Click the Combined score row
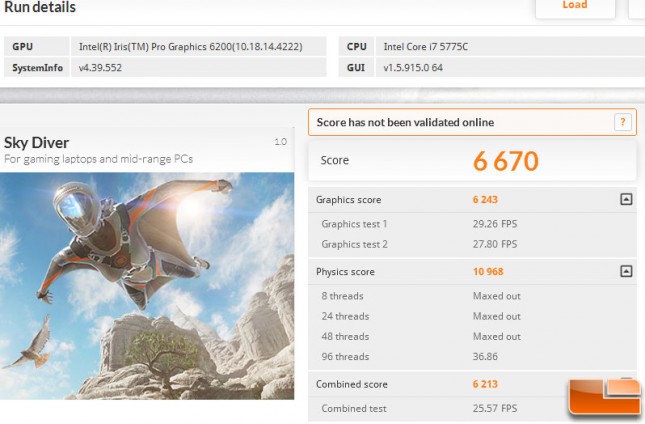The height and width of the screenshot is (424, 645). click(x=472, y=384)
